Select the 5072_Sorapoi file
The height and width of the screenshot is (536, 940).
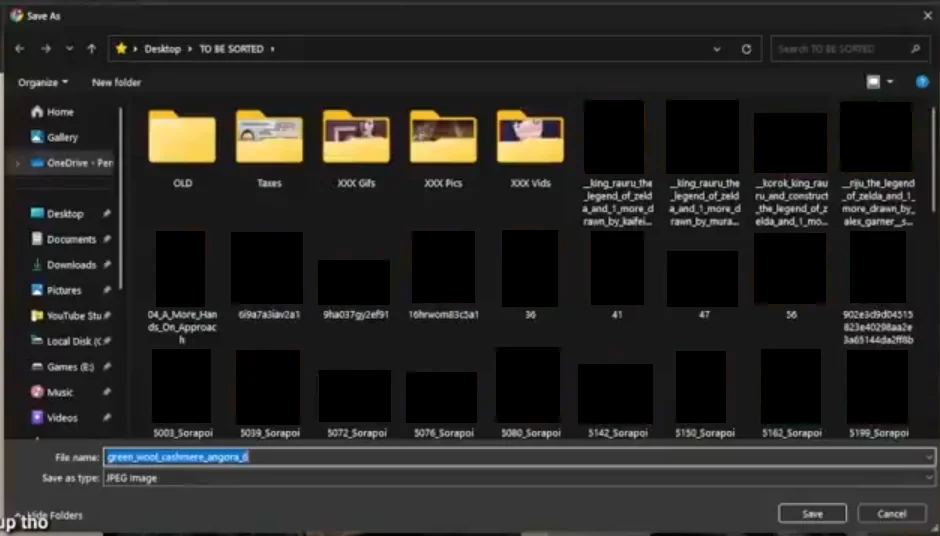(356, 403)
